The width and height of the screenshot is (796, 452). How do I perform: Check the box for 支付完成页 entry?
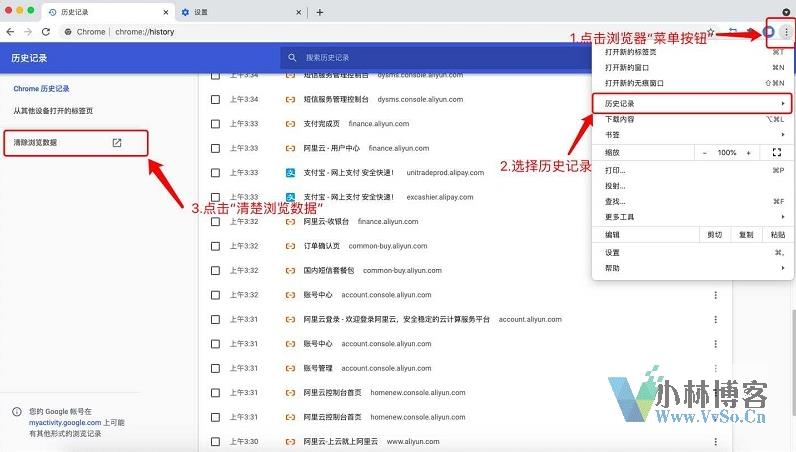(x=215, y=124)
